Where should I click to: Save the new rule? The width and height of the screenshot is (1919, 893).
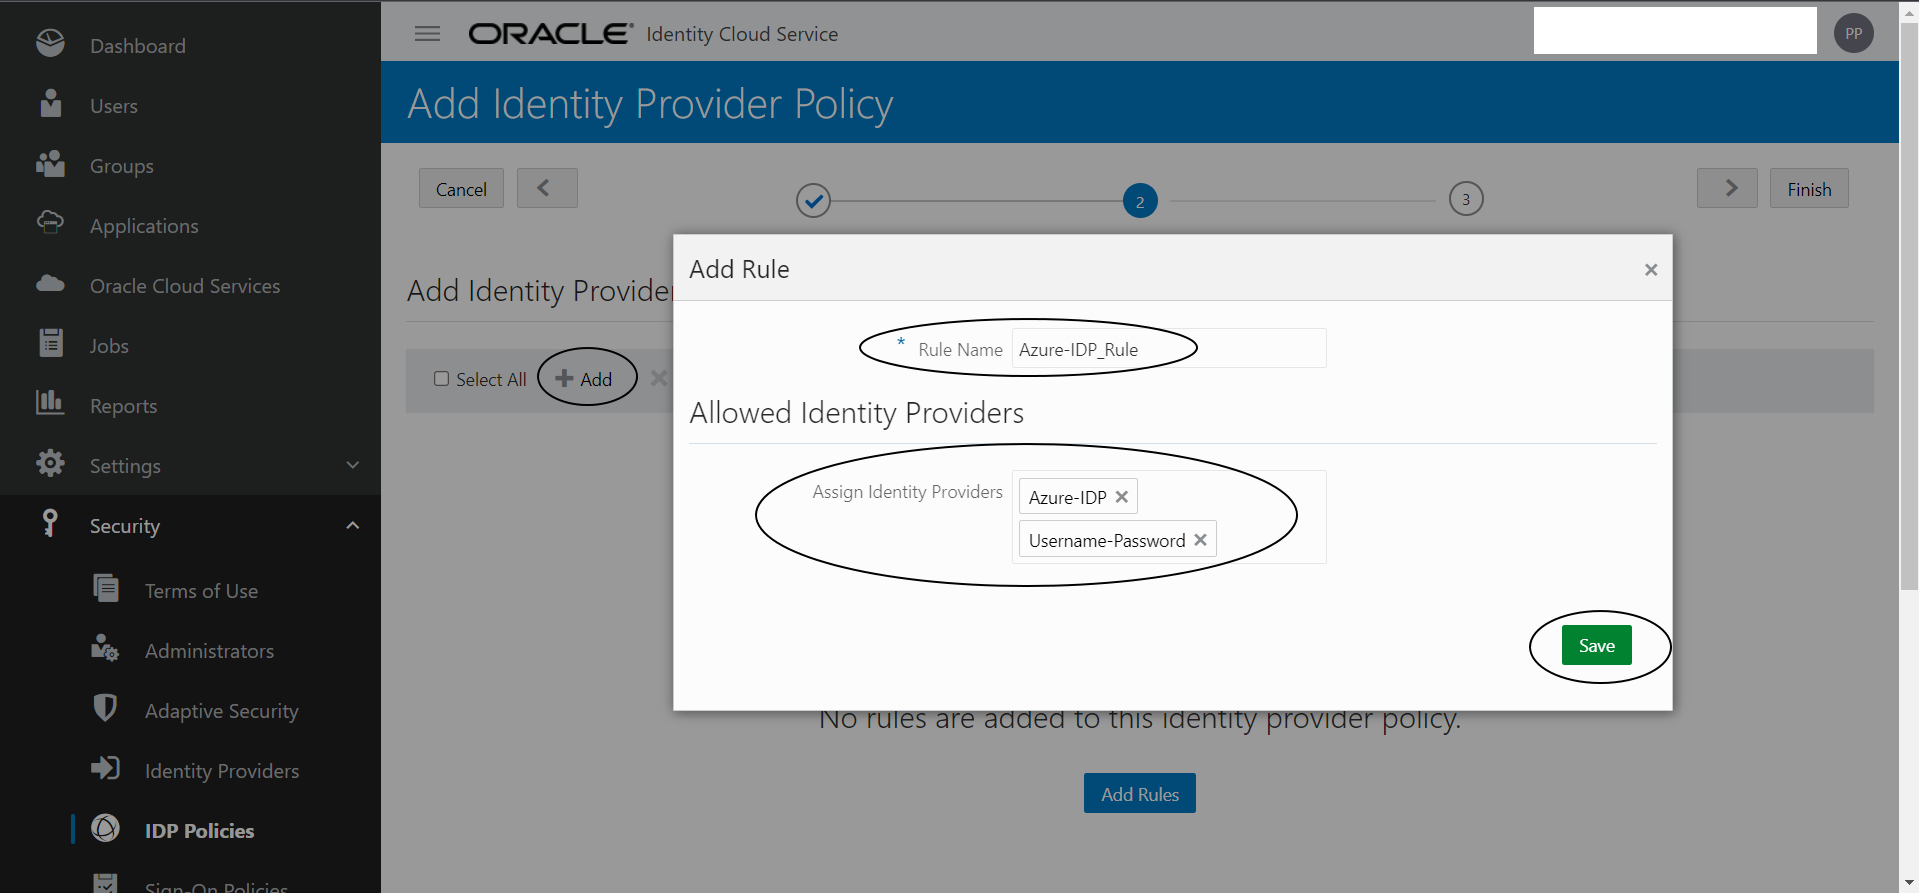[1596, 646]
